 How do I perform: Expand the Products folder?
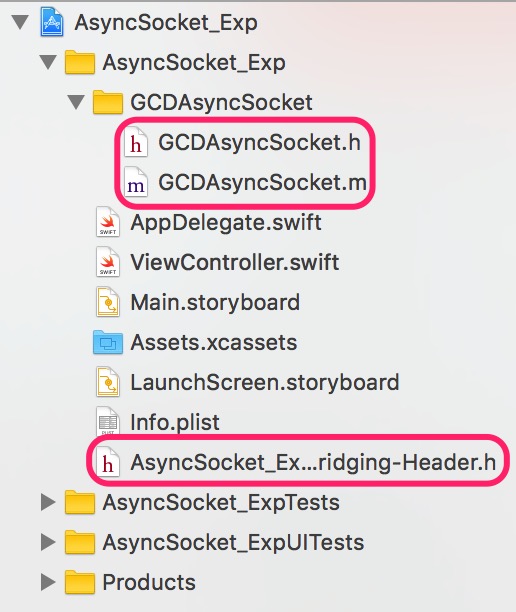pyautogui.click(x=48, y=582)
